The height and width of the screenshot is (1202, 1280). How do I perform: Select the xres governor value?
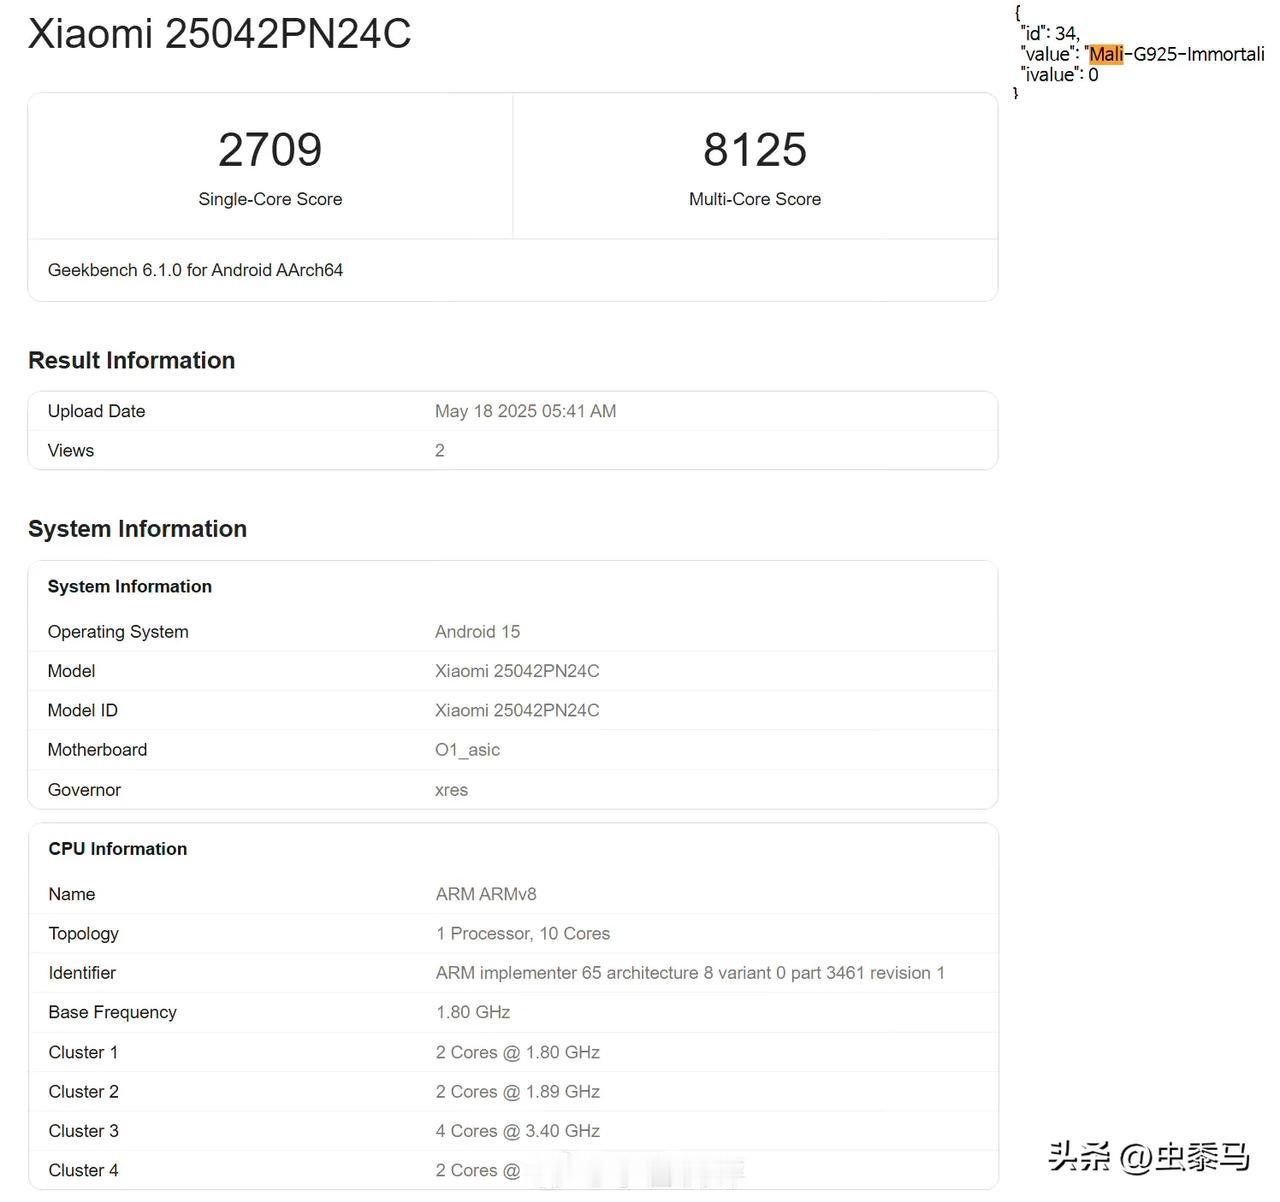[x=451, y=790]
